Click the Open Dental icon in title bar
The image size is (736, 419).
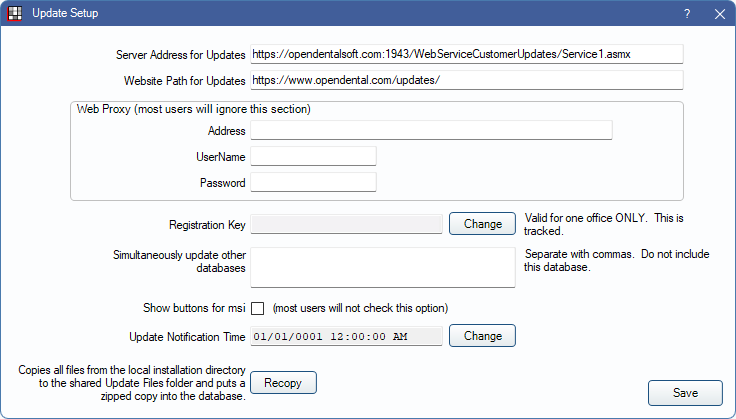[x=14, y=14]
